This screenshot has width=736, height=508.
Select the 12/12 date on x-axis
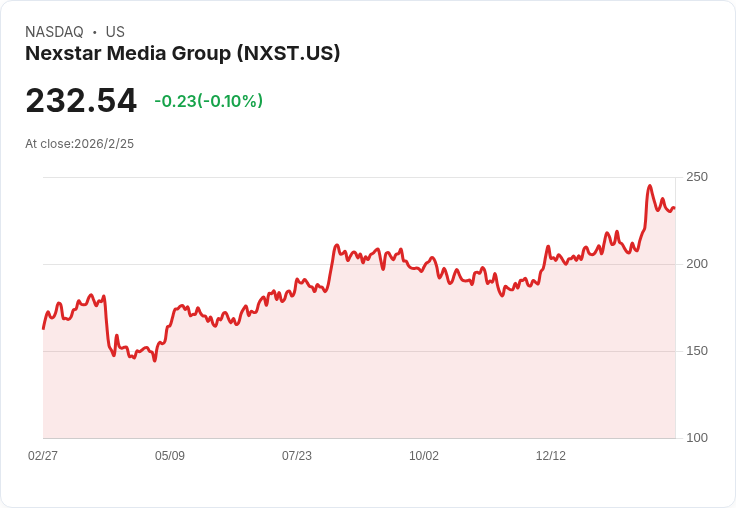(x=551, y=456)
